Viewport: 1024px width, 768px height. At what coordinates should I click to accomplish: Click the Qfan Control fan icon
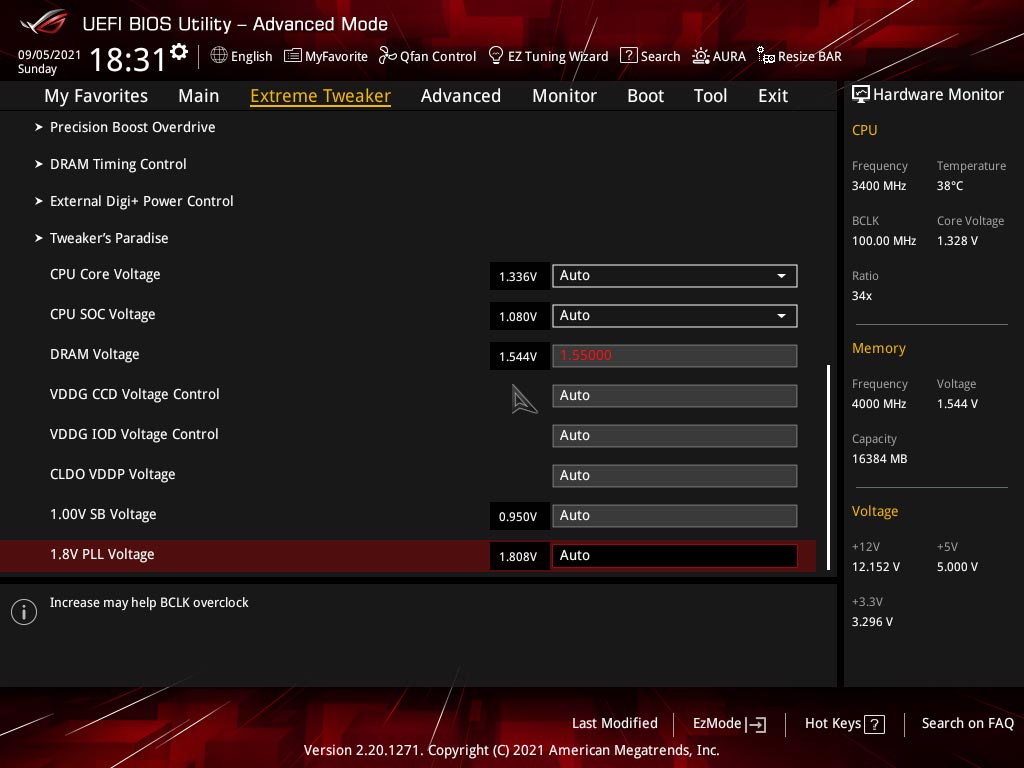[x=387, y=56]
